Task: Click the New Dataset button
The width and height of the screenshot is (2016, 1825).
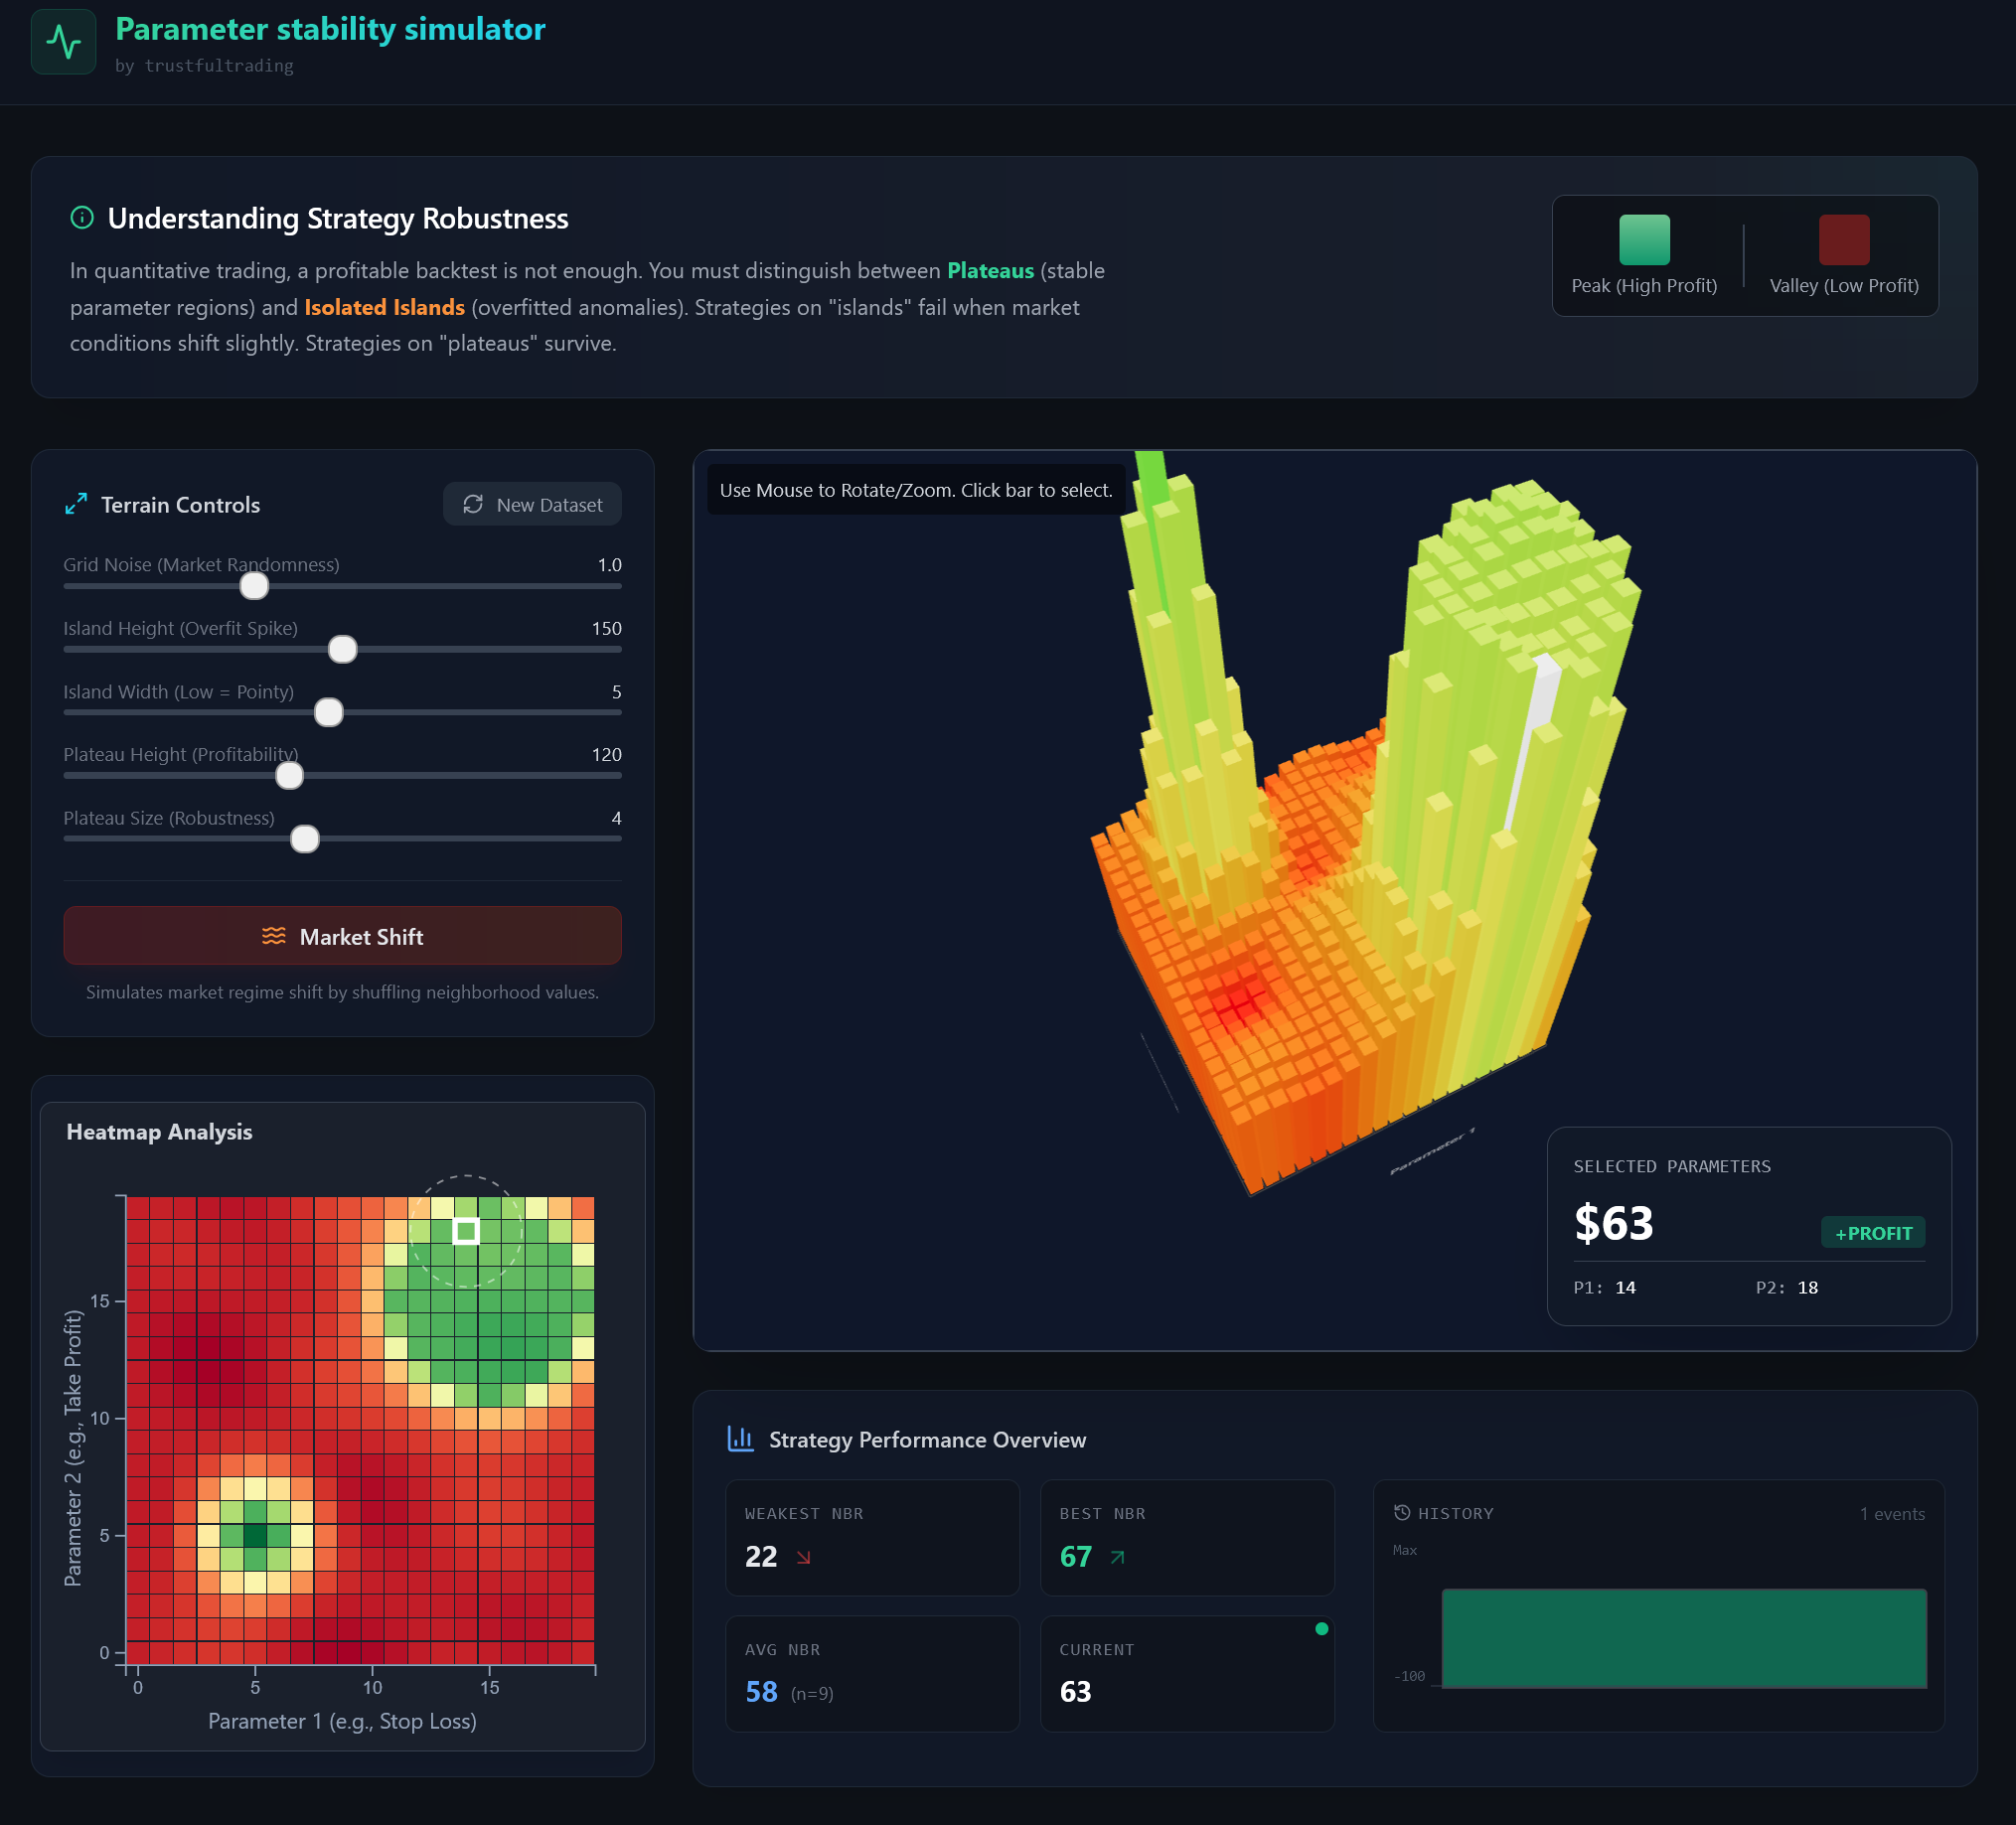Action: coord(532,504)
